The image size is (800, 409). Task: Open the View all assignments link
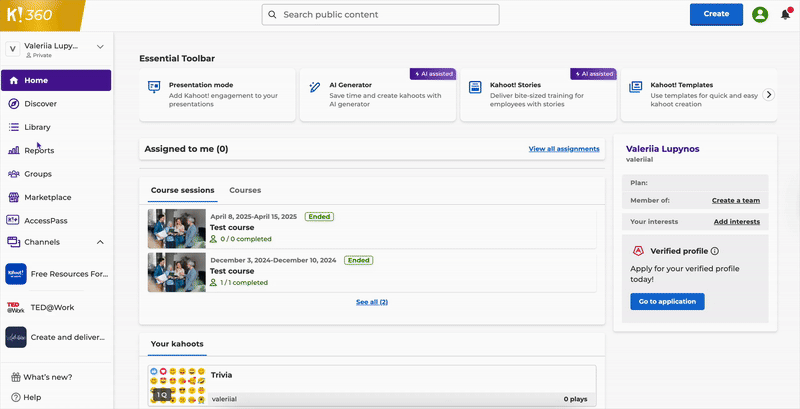(565, 149)
